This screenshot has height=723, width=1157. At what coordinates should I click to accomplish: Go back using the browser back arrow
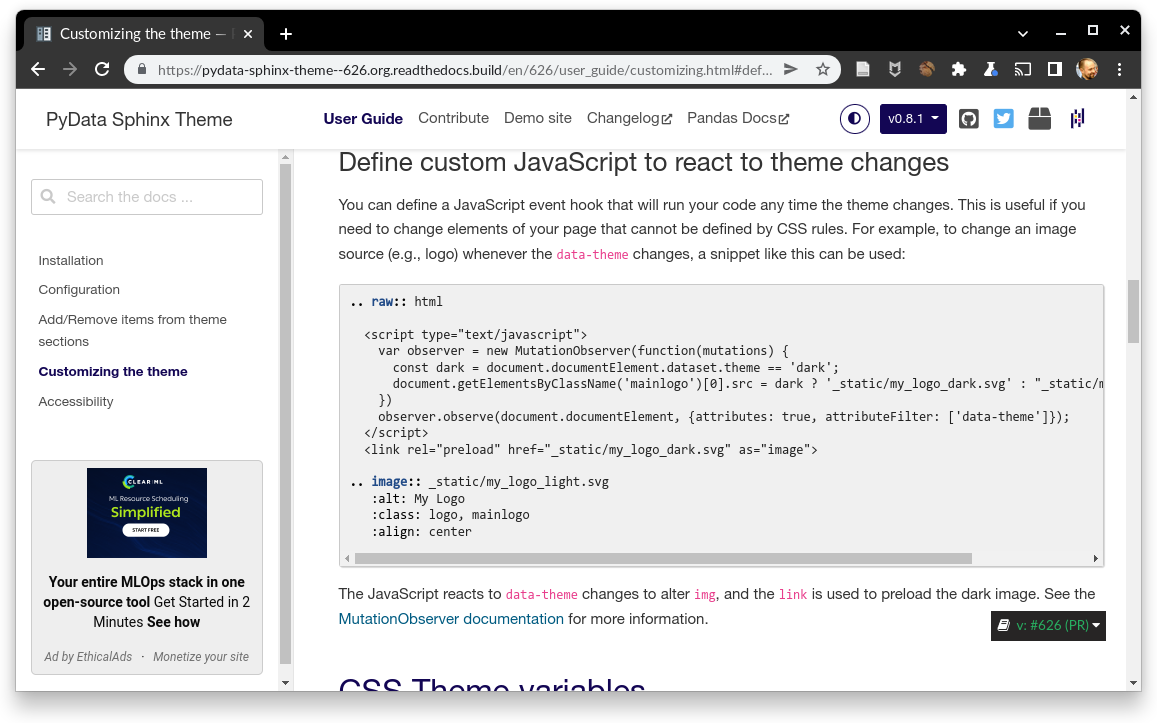coord(38,69)
